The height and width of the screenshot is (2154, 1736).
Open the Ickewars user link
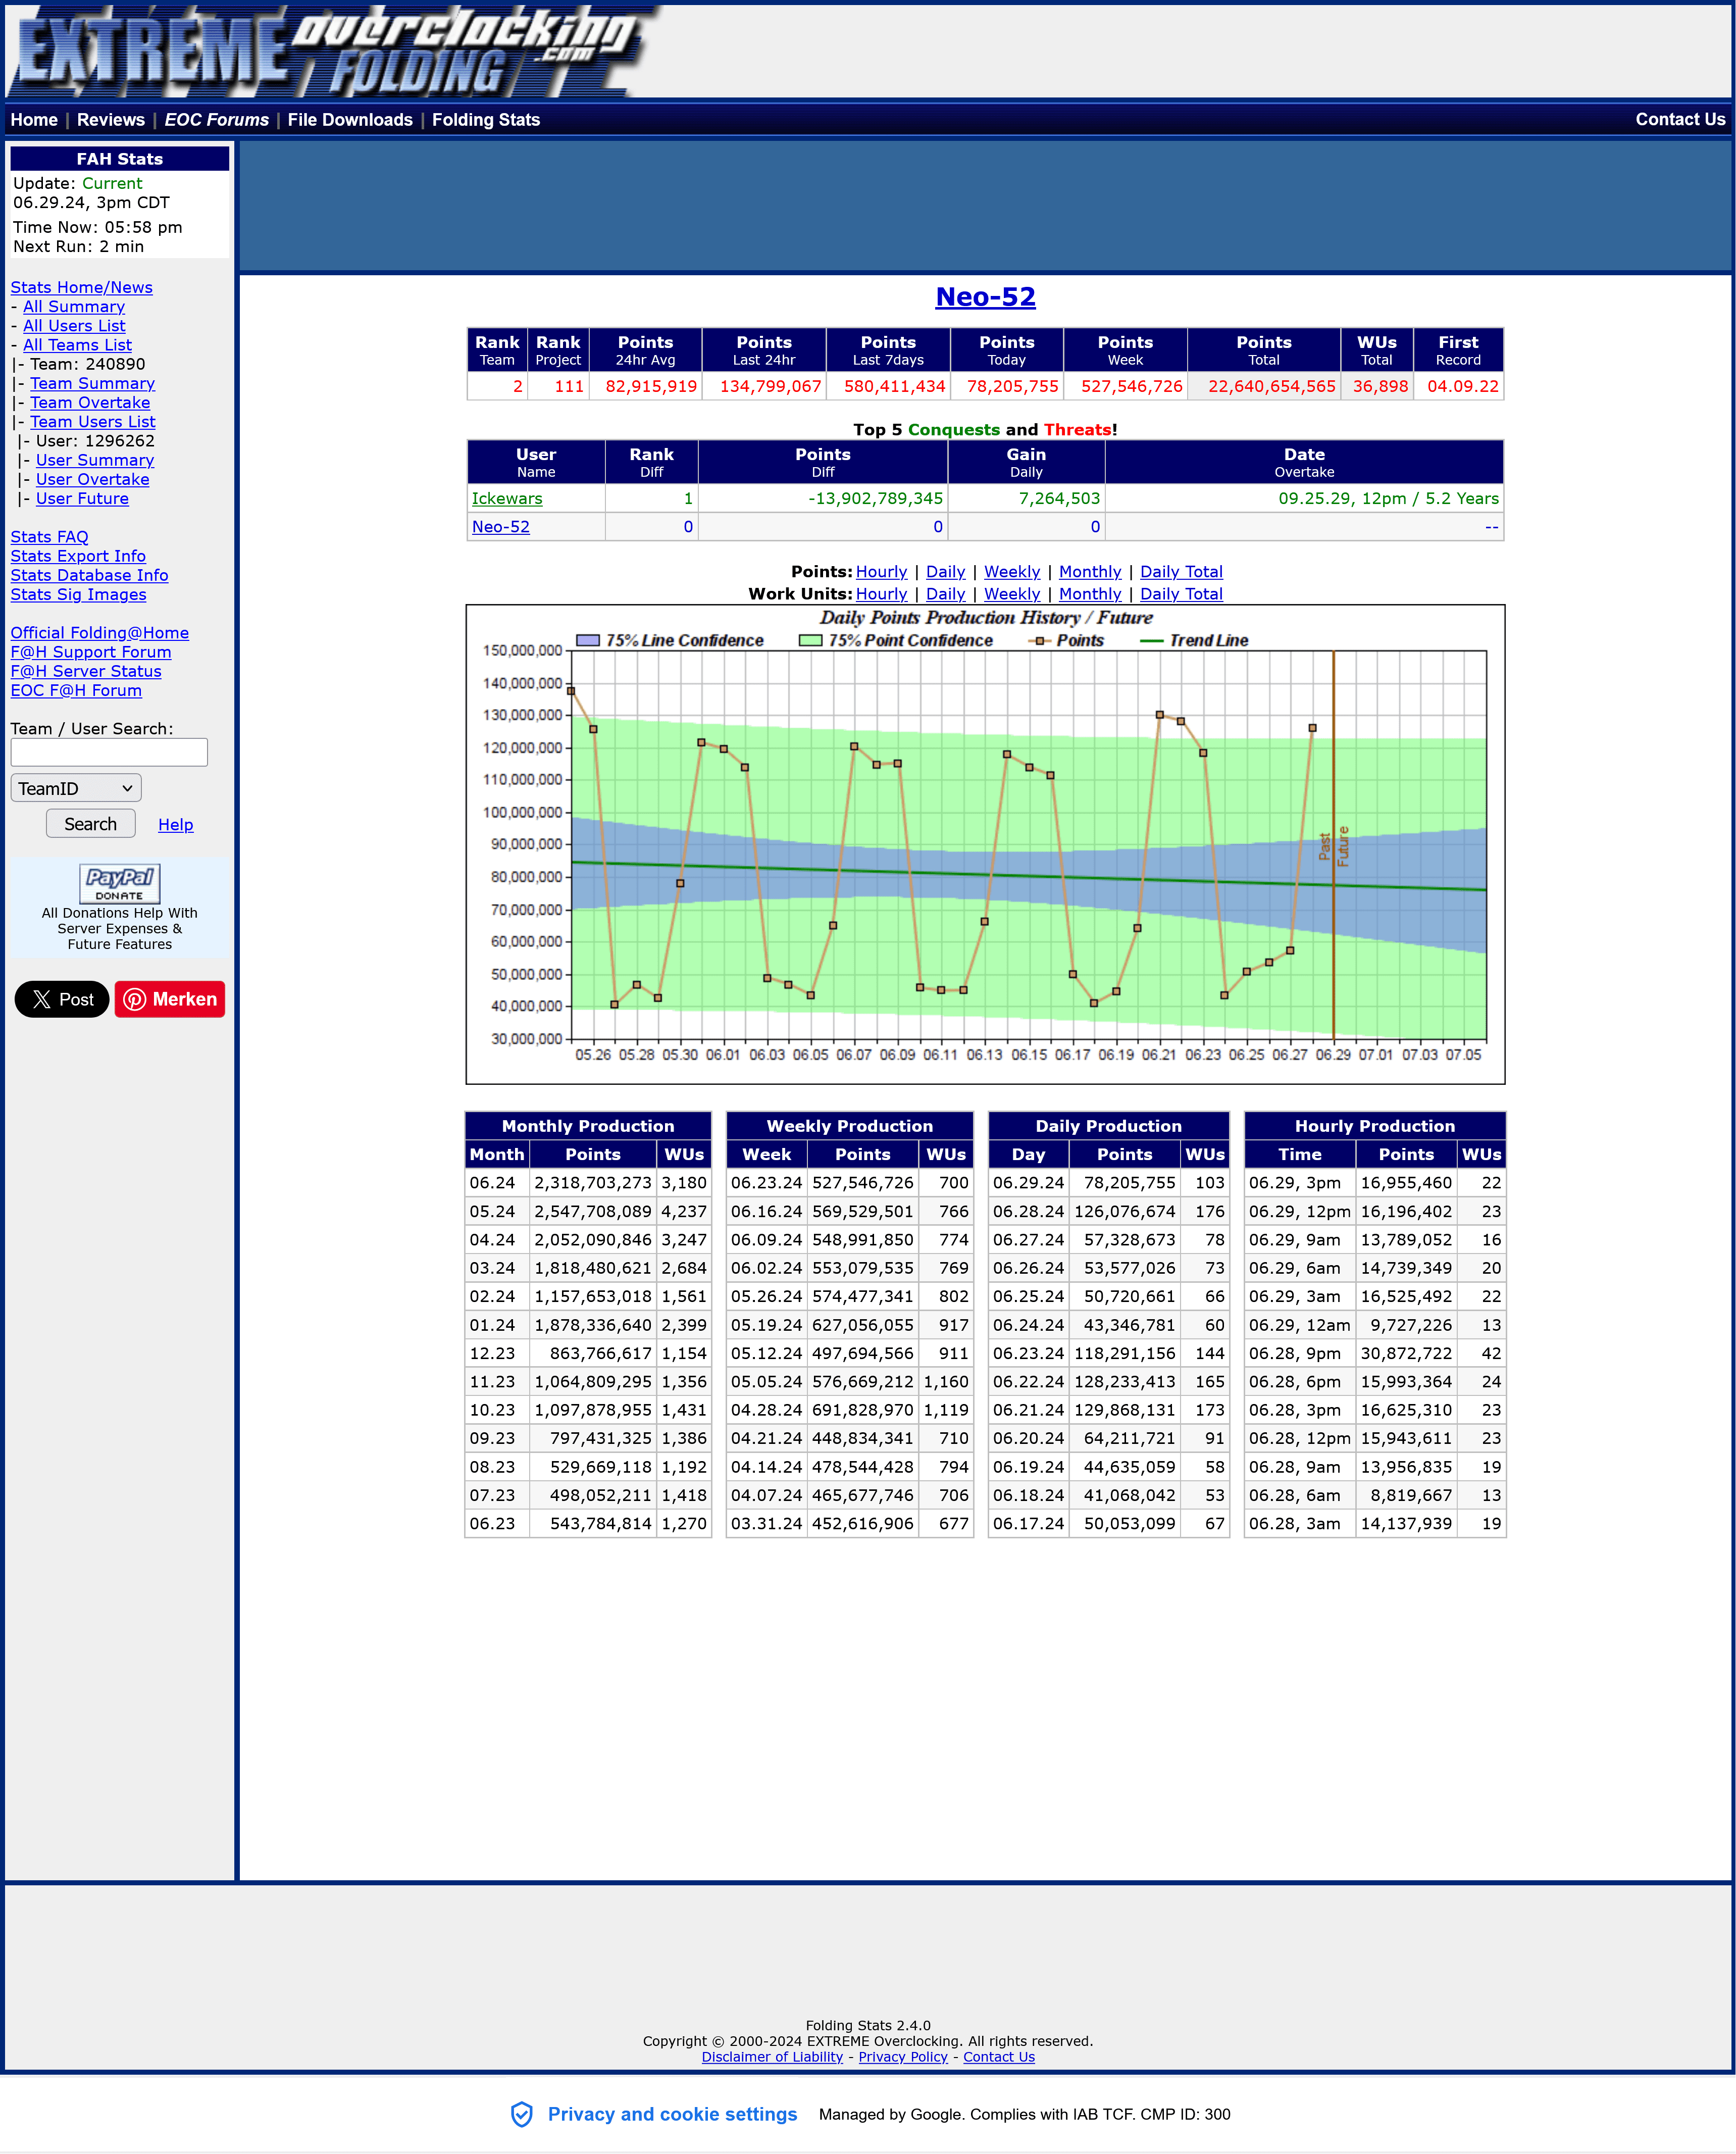point(507,498)
